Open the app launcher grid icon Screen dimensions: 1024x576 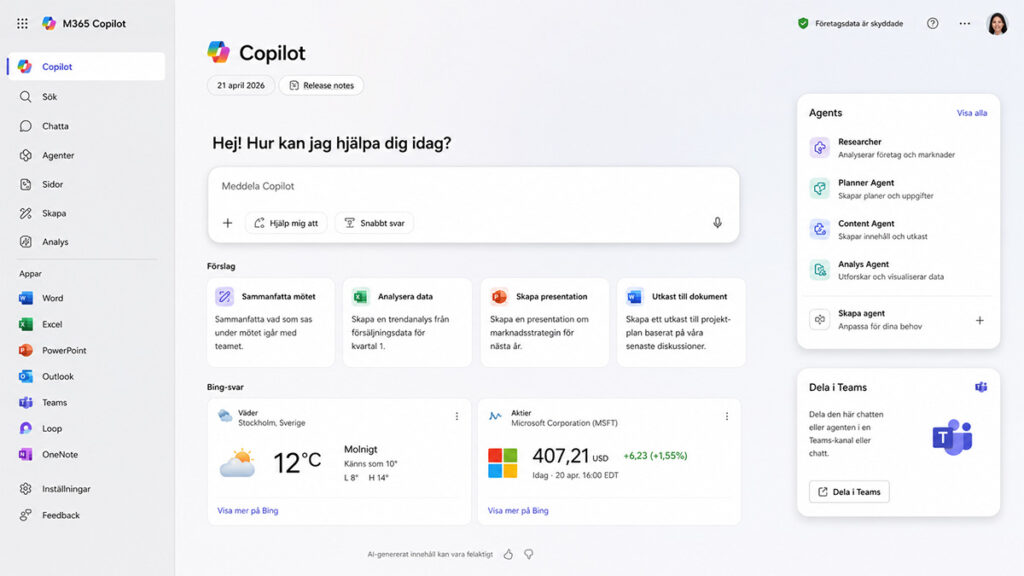click(22, 24)
